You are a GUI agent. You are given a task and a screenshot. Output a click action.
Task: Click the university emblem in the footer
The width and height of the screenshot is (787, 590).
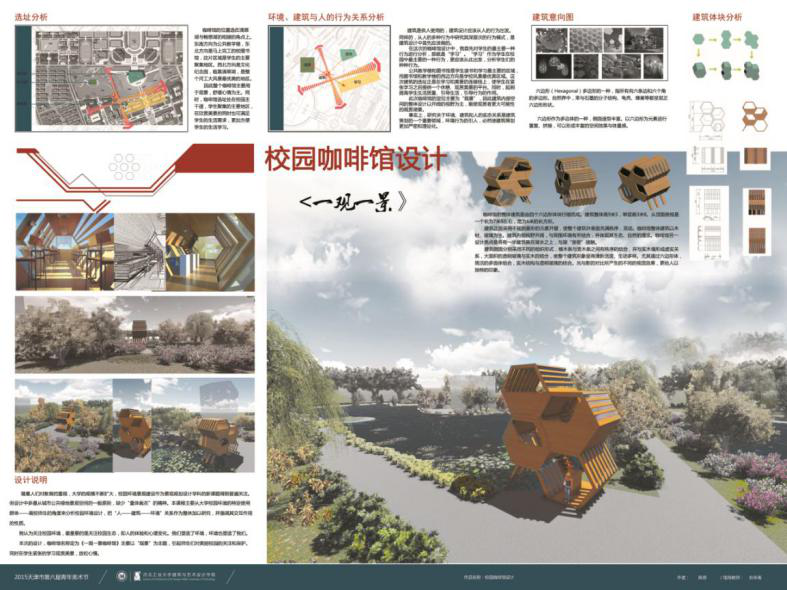(x=122, y=576)
